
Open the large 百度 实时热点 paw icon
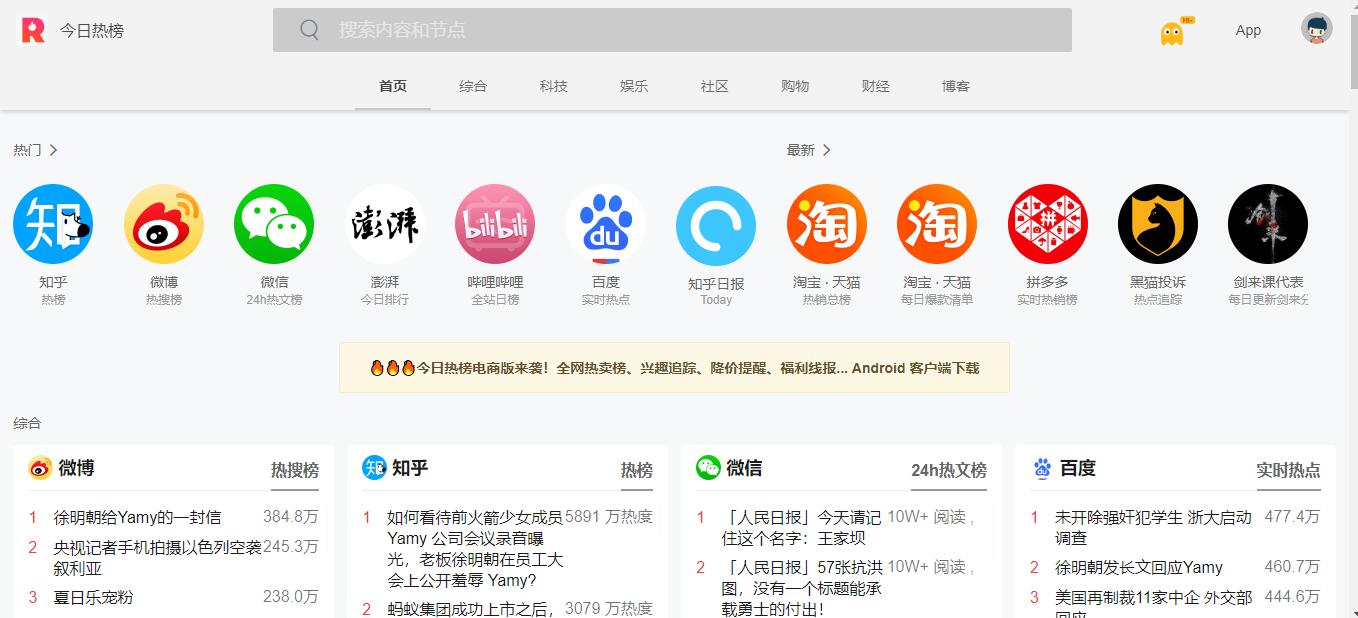tap(606, 224)
